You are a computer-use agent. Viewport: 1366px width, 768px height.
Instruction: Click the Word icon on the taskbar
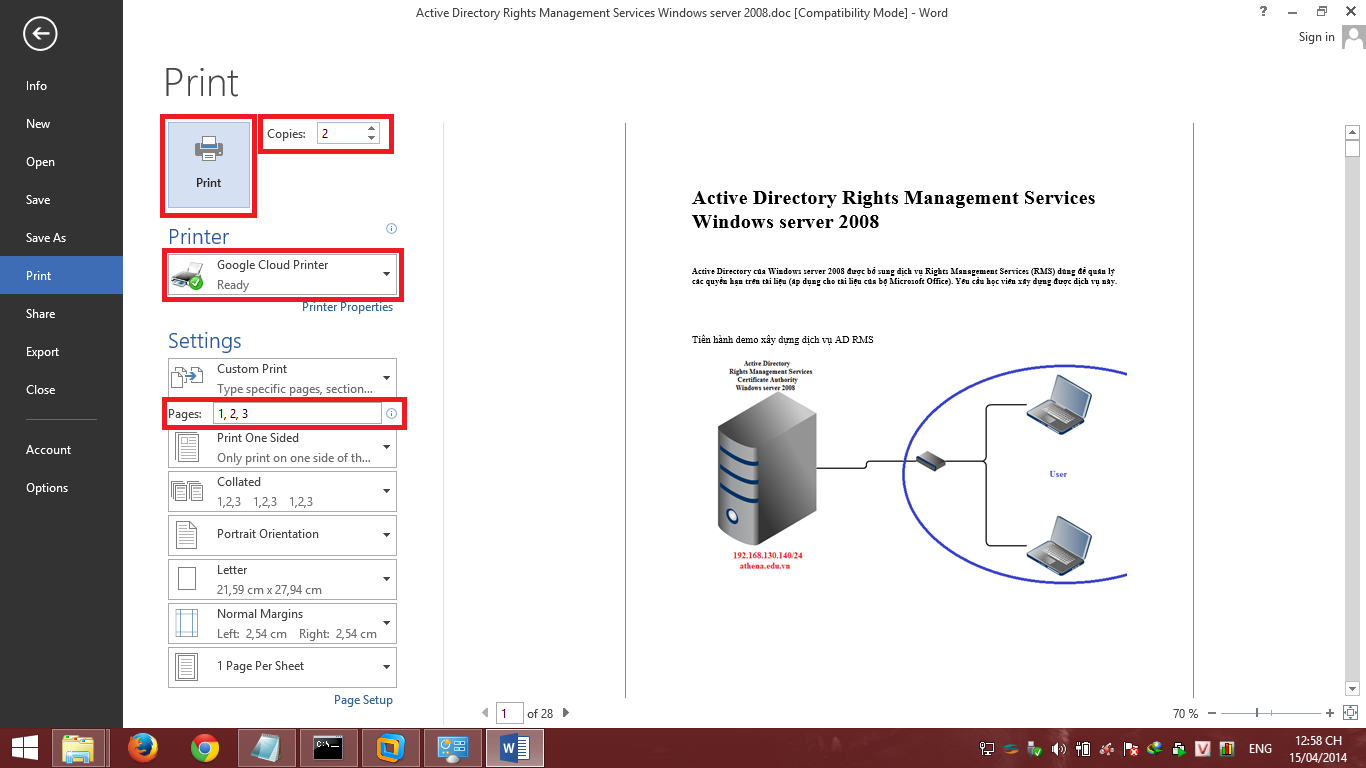(x=515, y=748)
